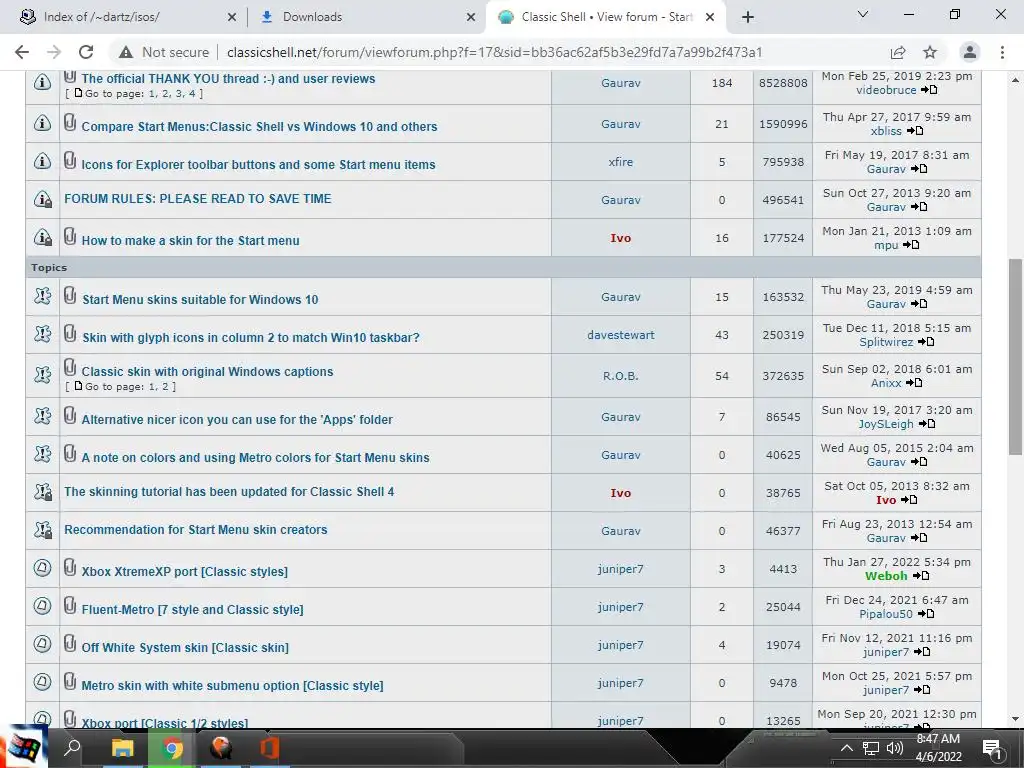Click the topic status icon for Xbox XtremeXP port
1024x768 pixels.
click(x=42, y=568)
